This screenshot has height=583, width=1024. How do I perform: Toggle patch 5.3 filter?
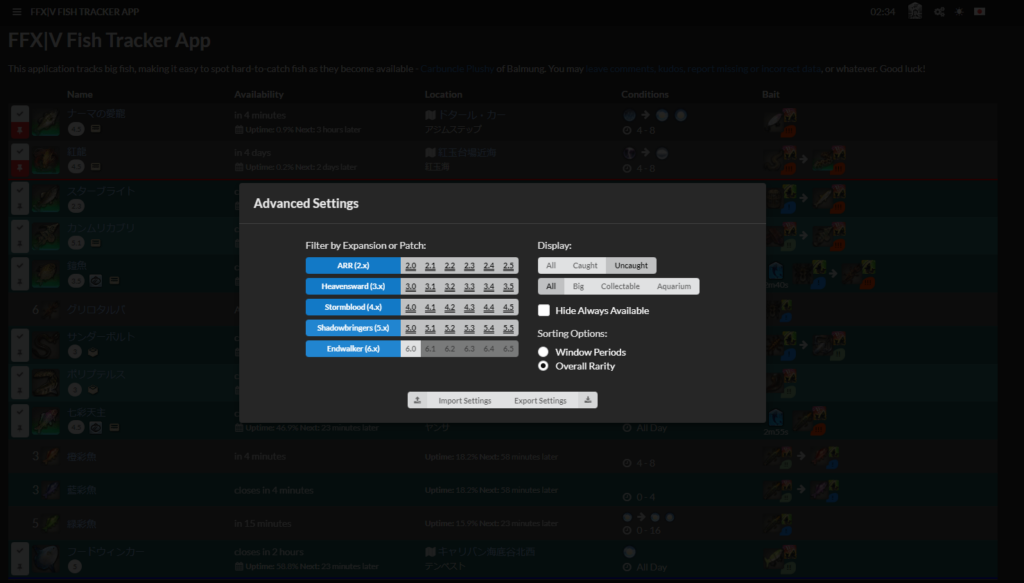tap(469, 328)
